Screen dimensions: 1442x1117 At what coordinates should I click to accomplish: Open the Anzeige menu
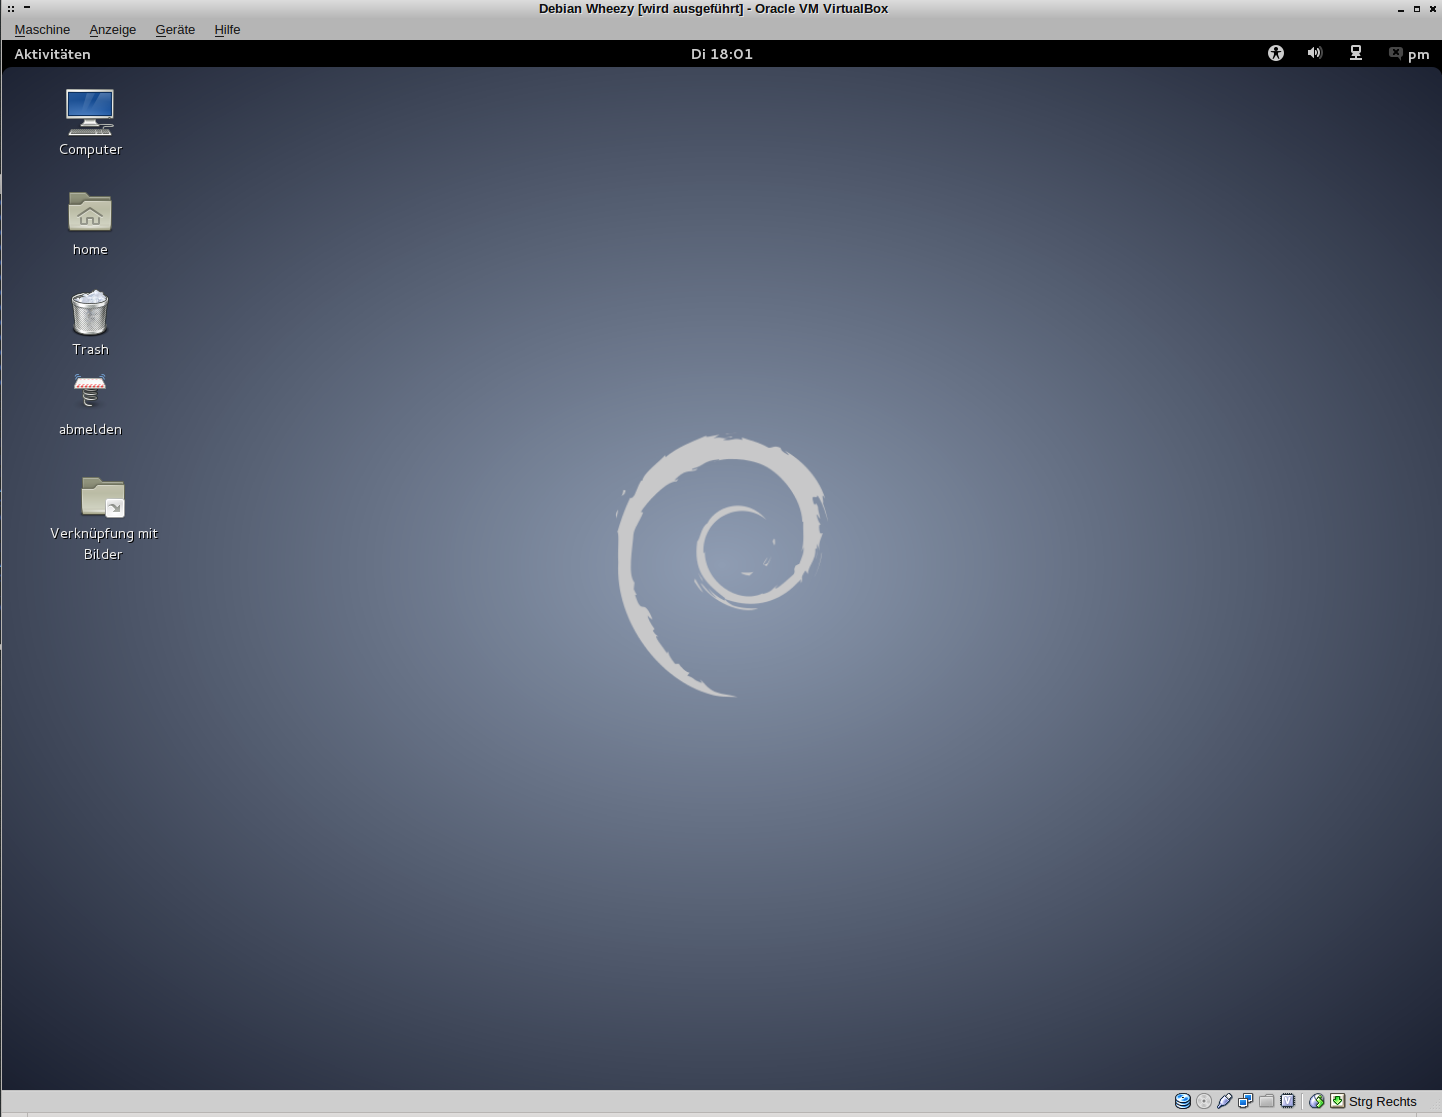[112, 30]
